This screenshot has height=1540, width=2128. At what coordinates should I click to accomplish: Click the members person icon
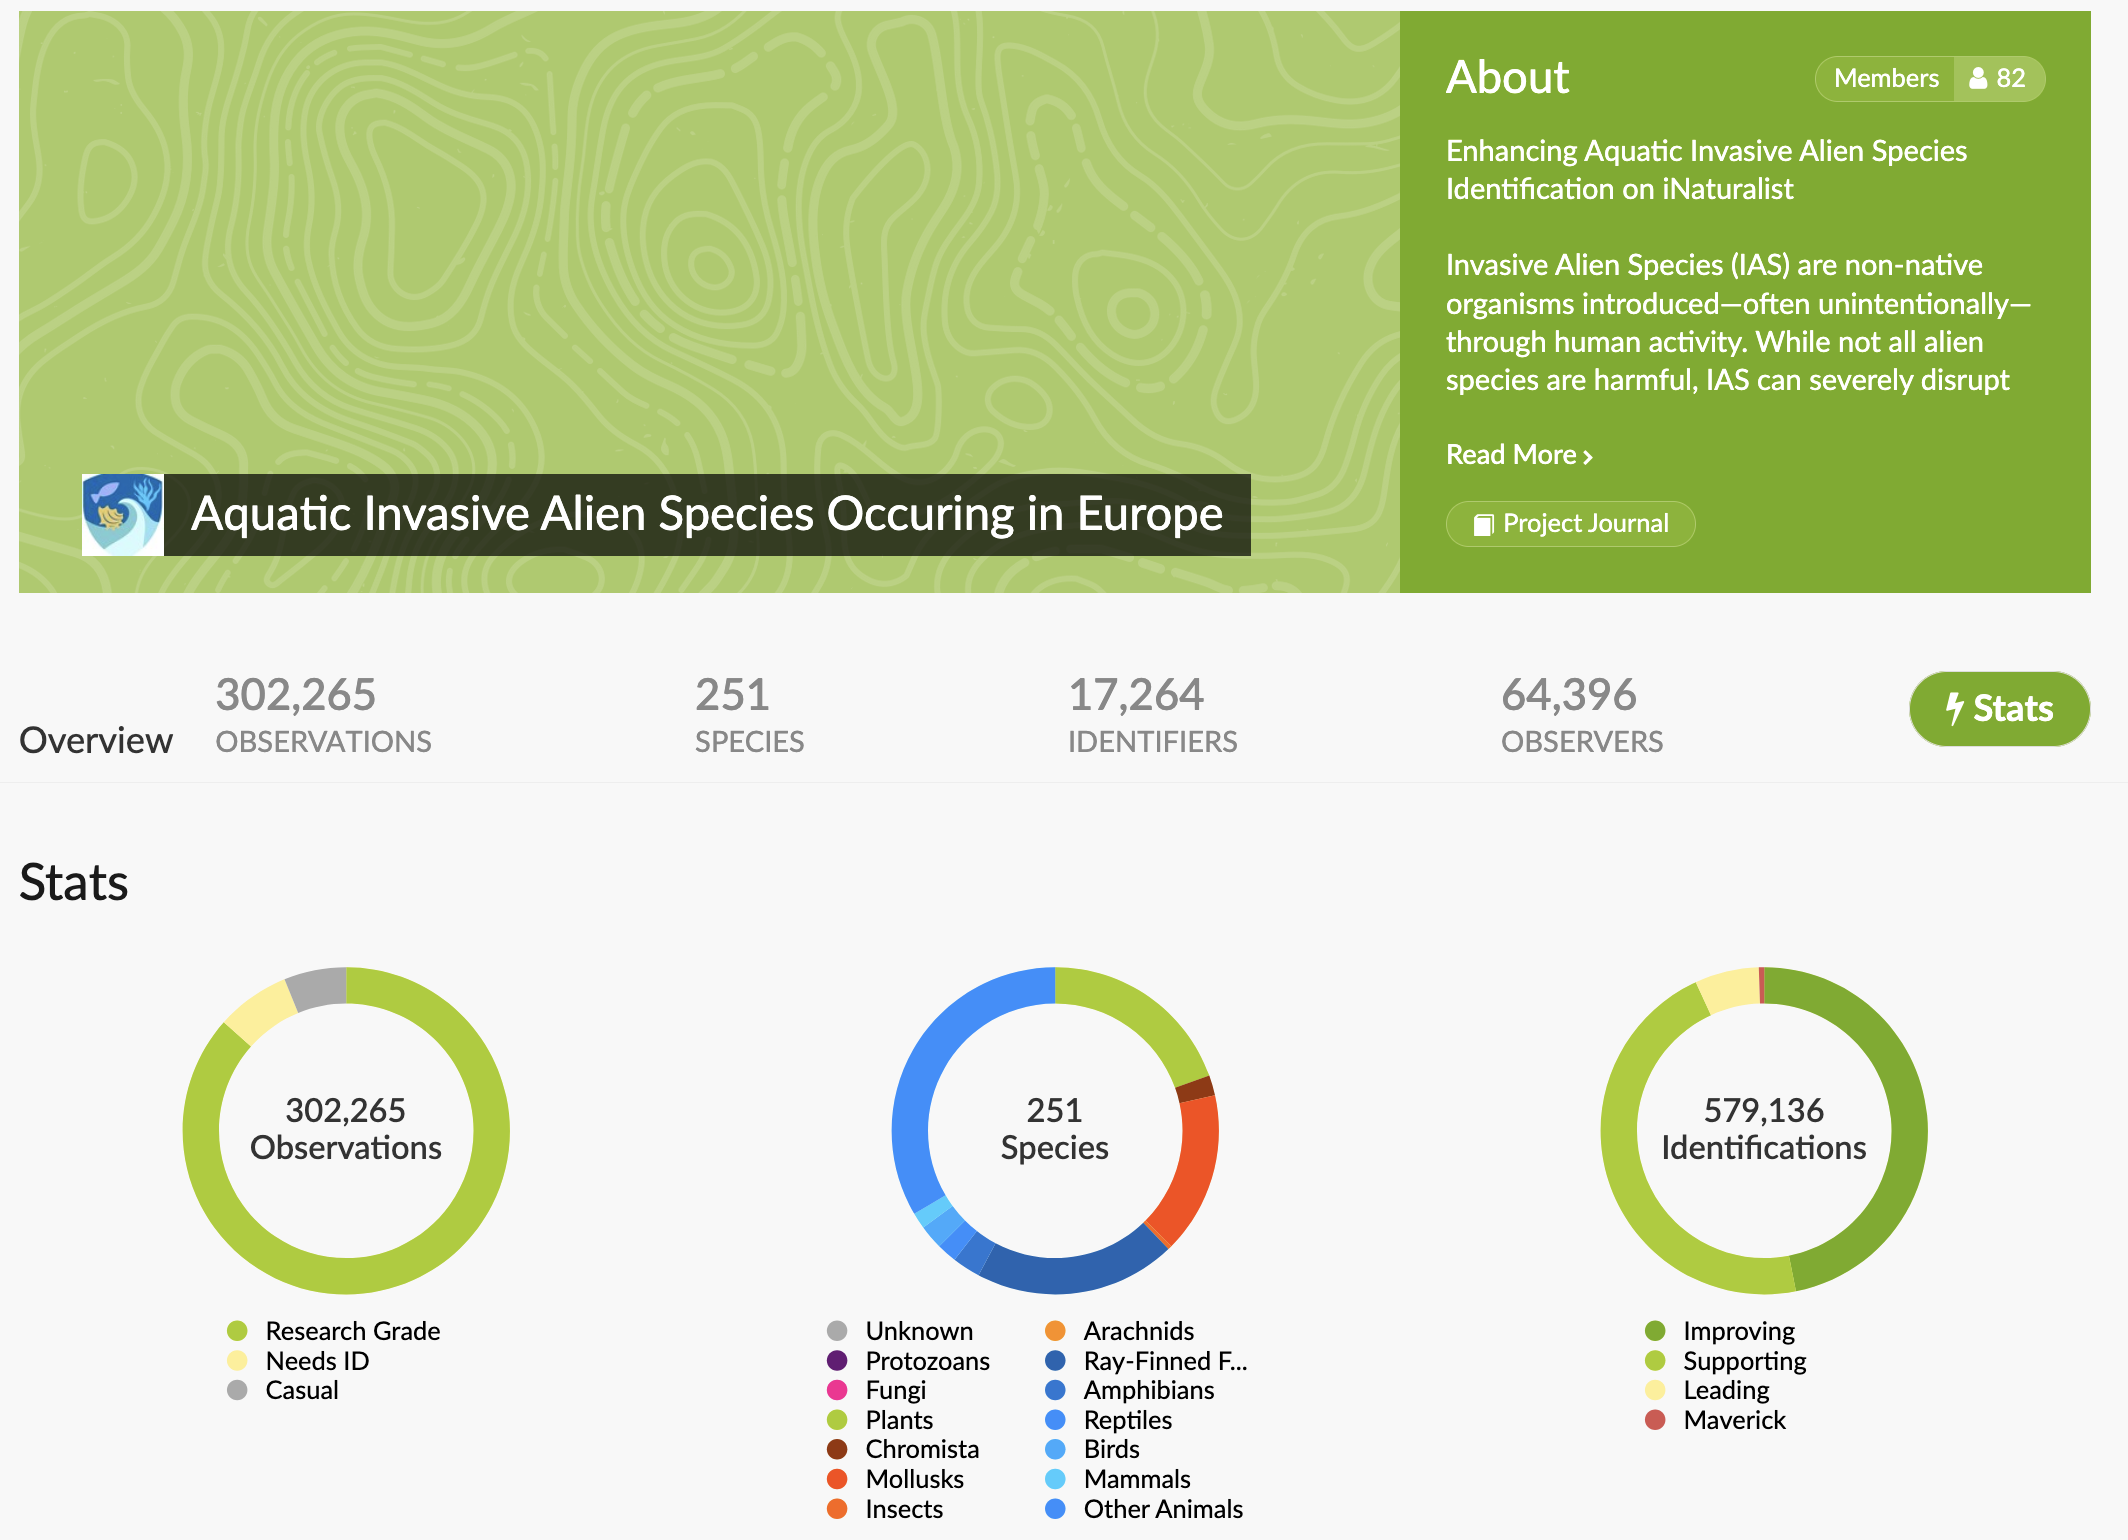(x=1977, y=78)
